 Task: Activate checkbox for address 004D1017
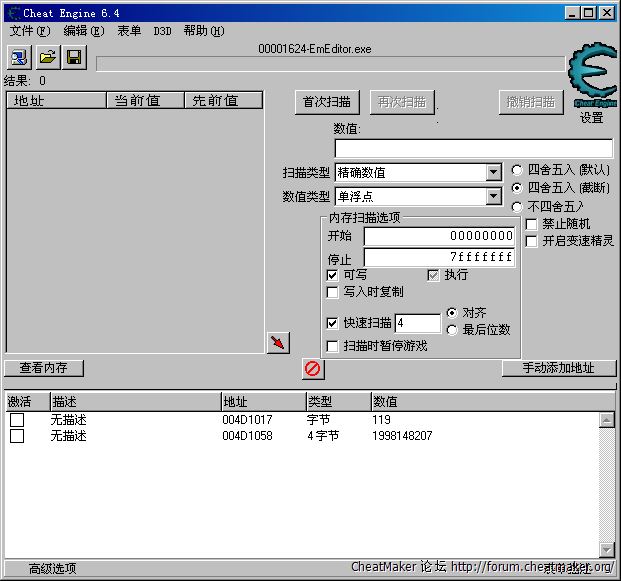point(17,420)
